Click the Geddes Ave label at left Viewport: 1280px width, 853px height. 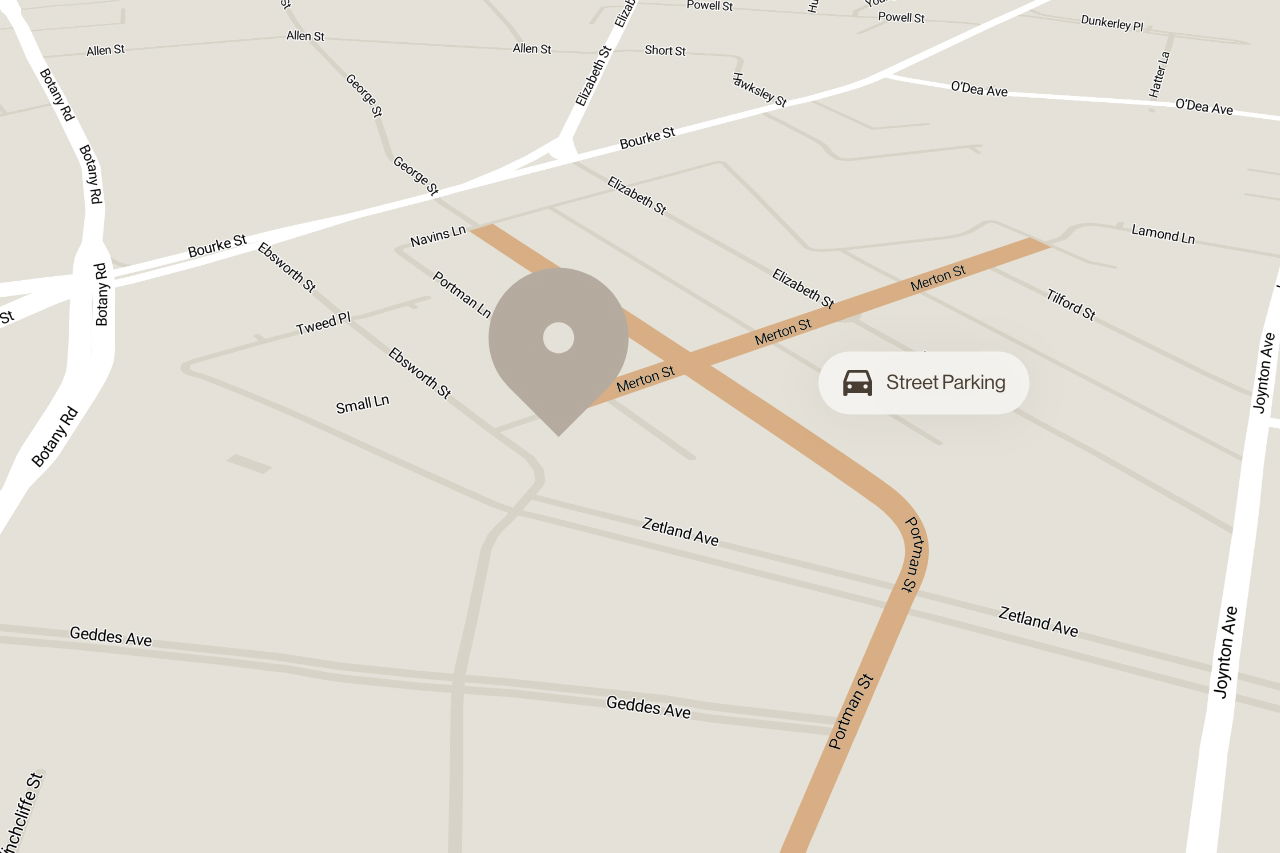(x=111, y=636)
